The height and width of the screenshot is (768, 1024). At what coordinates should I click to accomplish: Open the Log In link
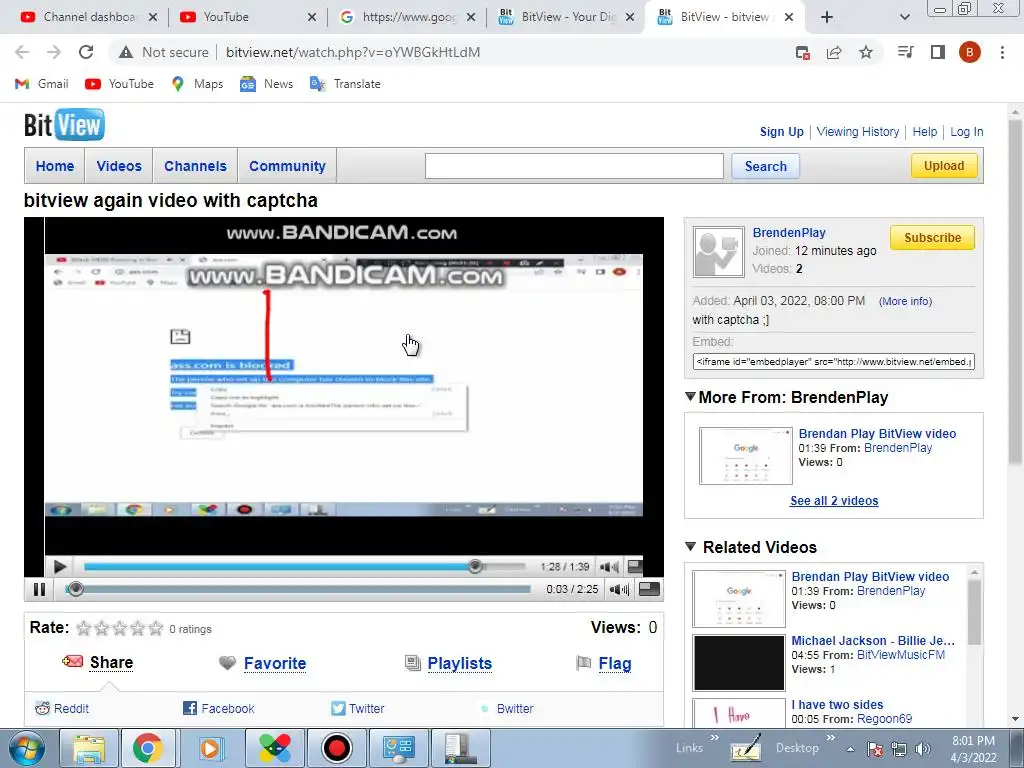[967, 131]
